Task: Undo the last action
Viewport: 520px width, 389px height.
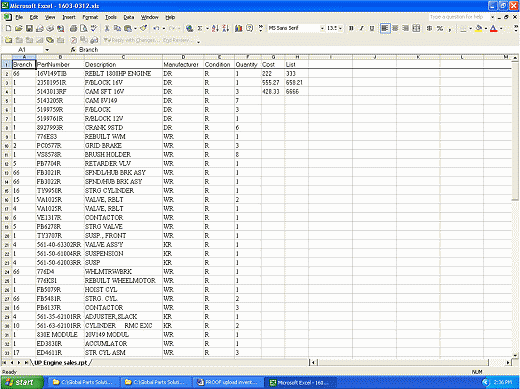Action: [x=156, y=29]
